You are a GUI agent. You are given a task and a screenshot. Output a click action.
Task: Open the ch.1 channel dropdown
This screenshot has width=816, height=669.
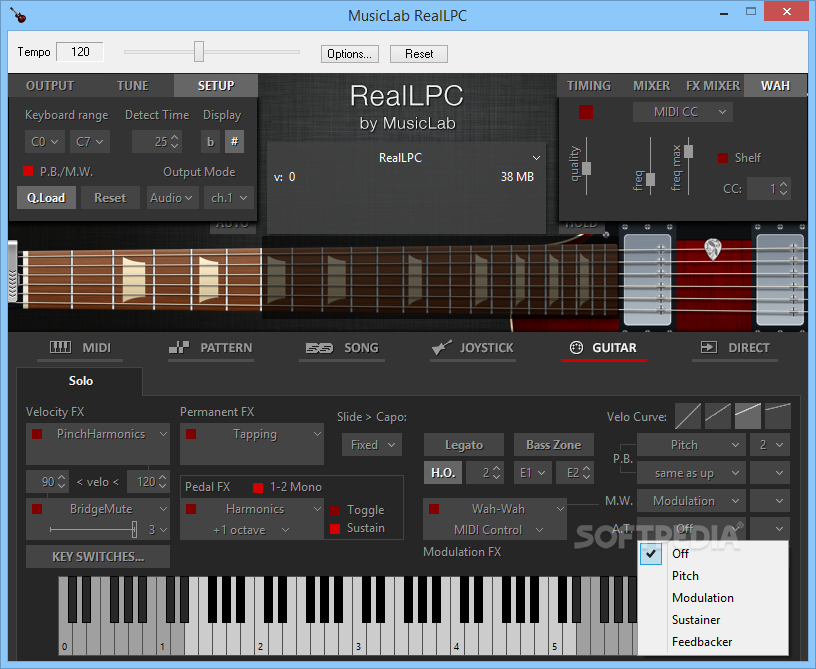click(229, 198)
